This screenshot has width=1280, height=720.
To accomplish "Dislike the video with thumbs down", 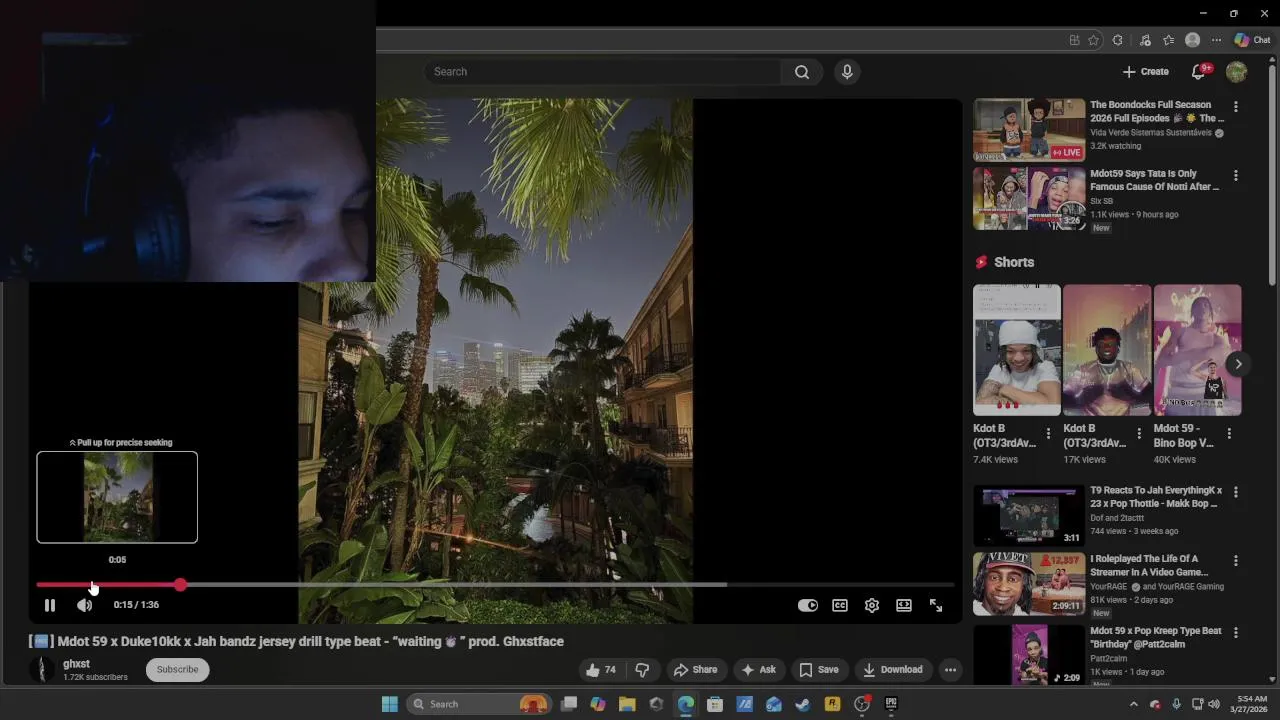I will pos(643,670).
